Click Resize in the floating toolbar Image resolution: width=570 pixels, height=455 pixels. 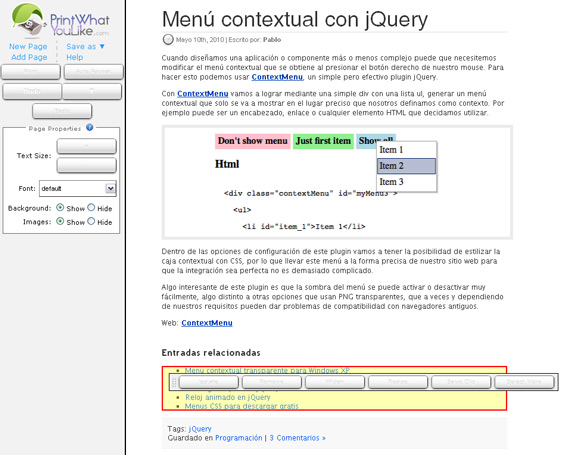pos(398,382)
